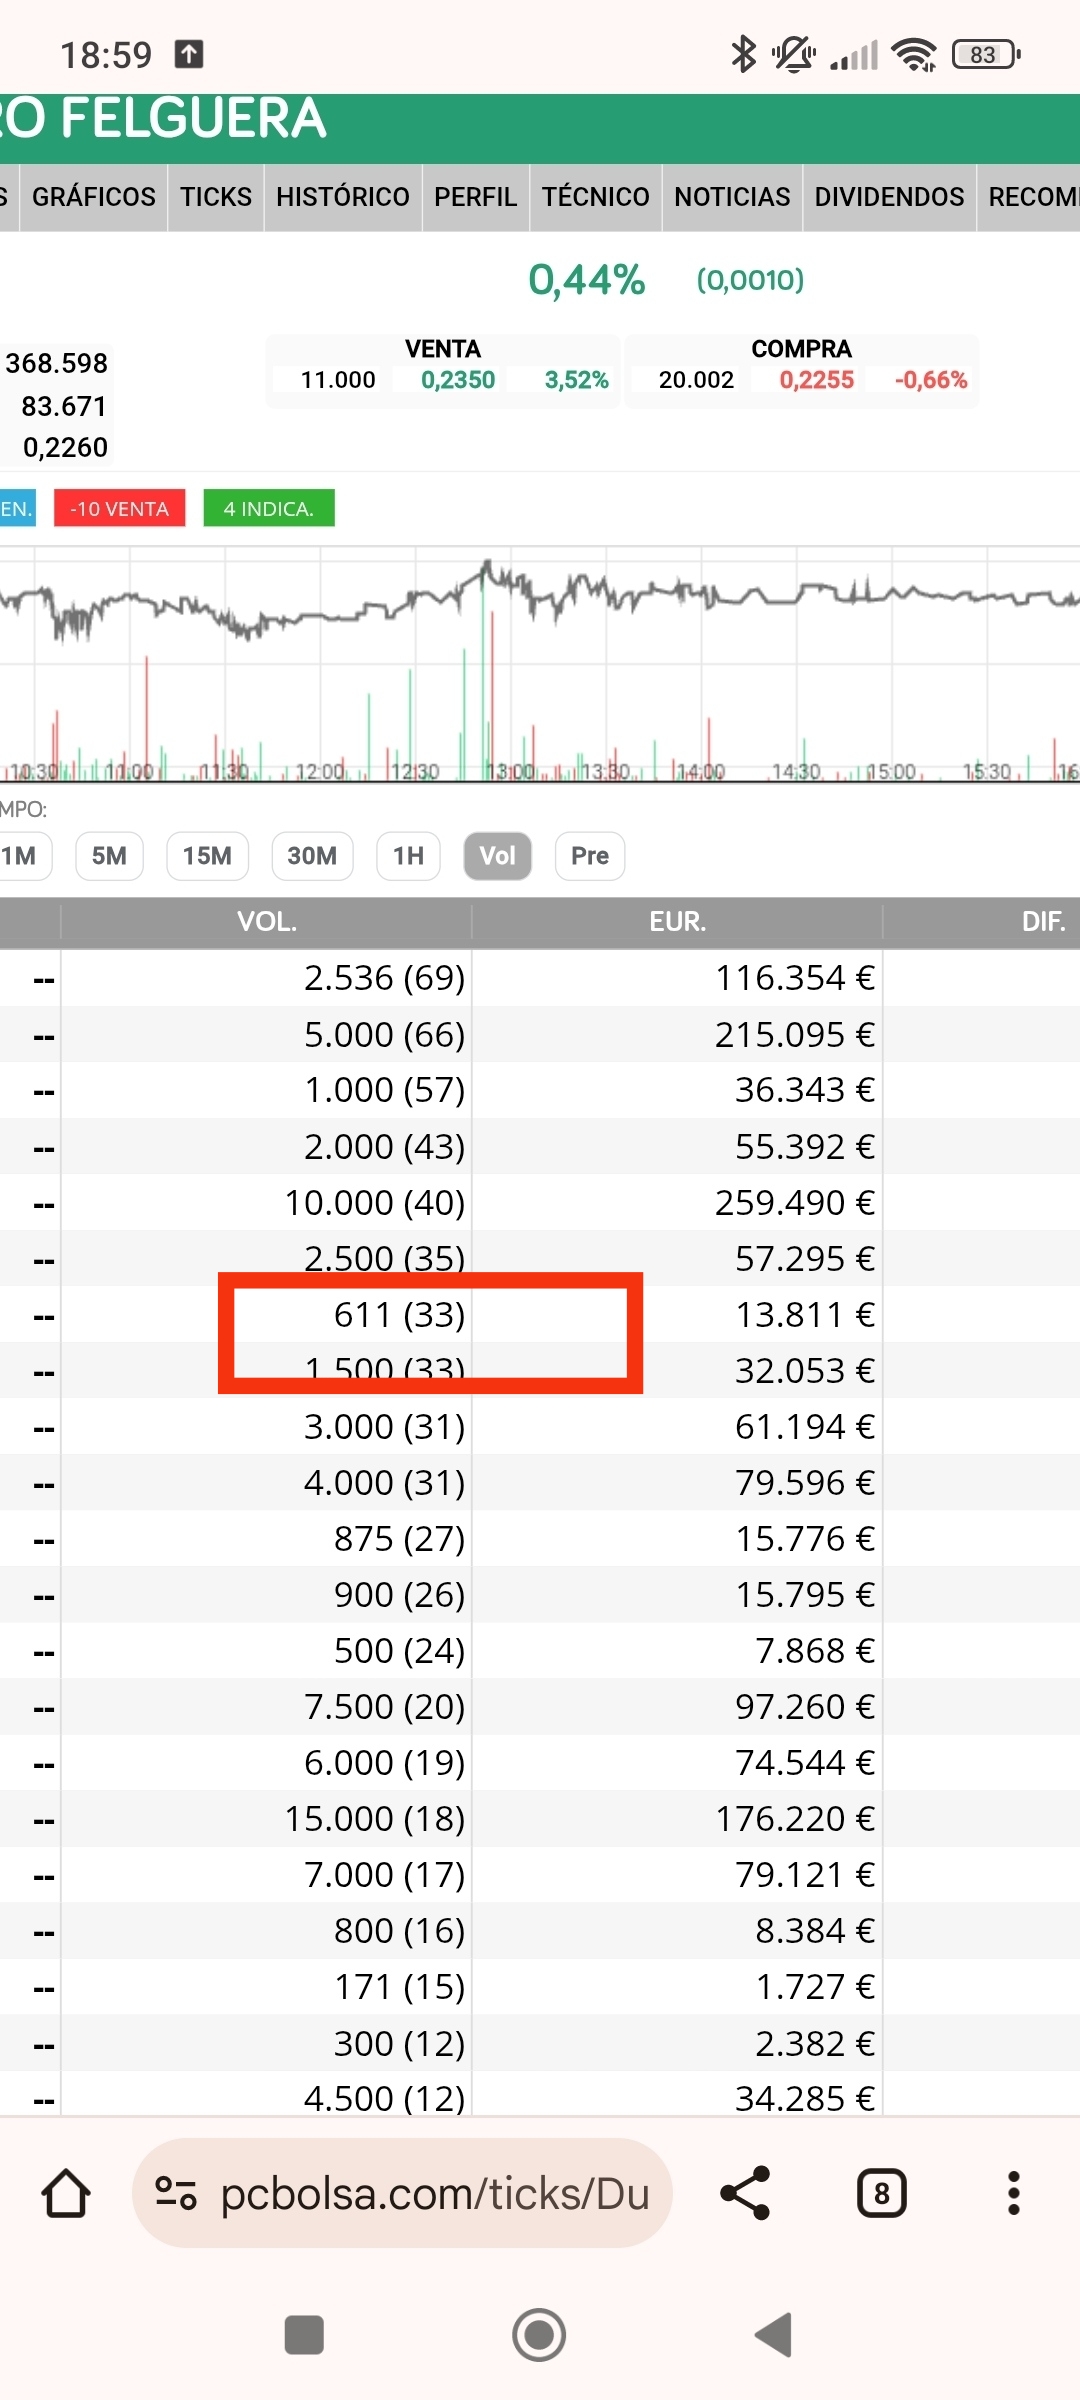Toggle the Vol view button

(497, 856)
